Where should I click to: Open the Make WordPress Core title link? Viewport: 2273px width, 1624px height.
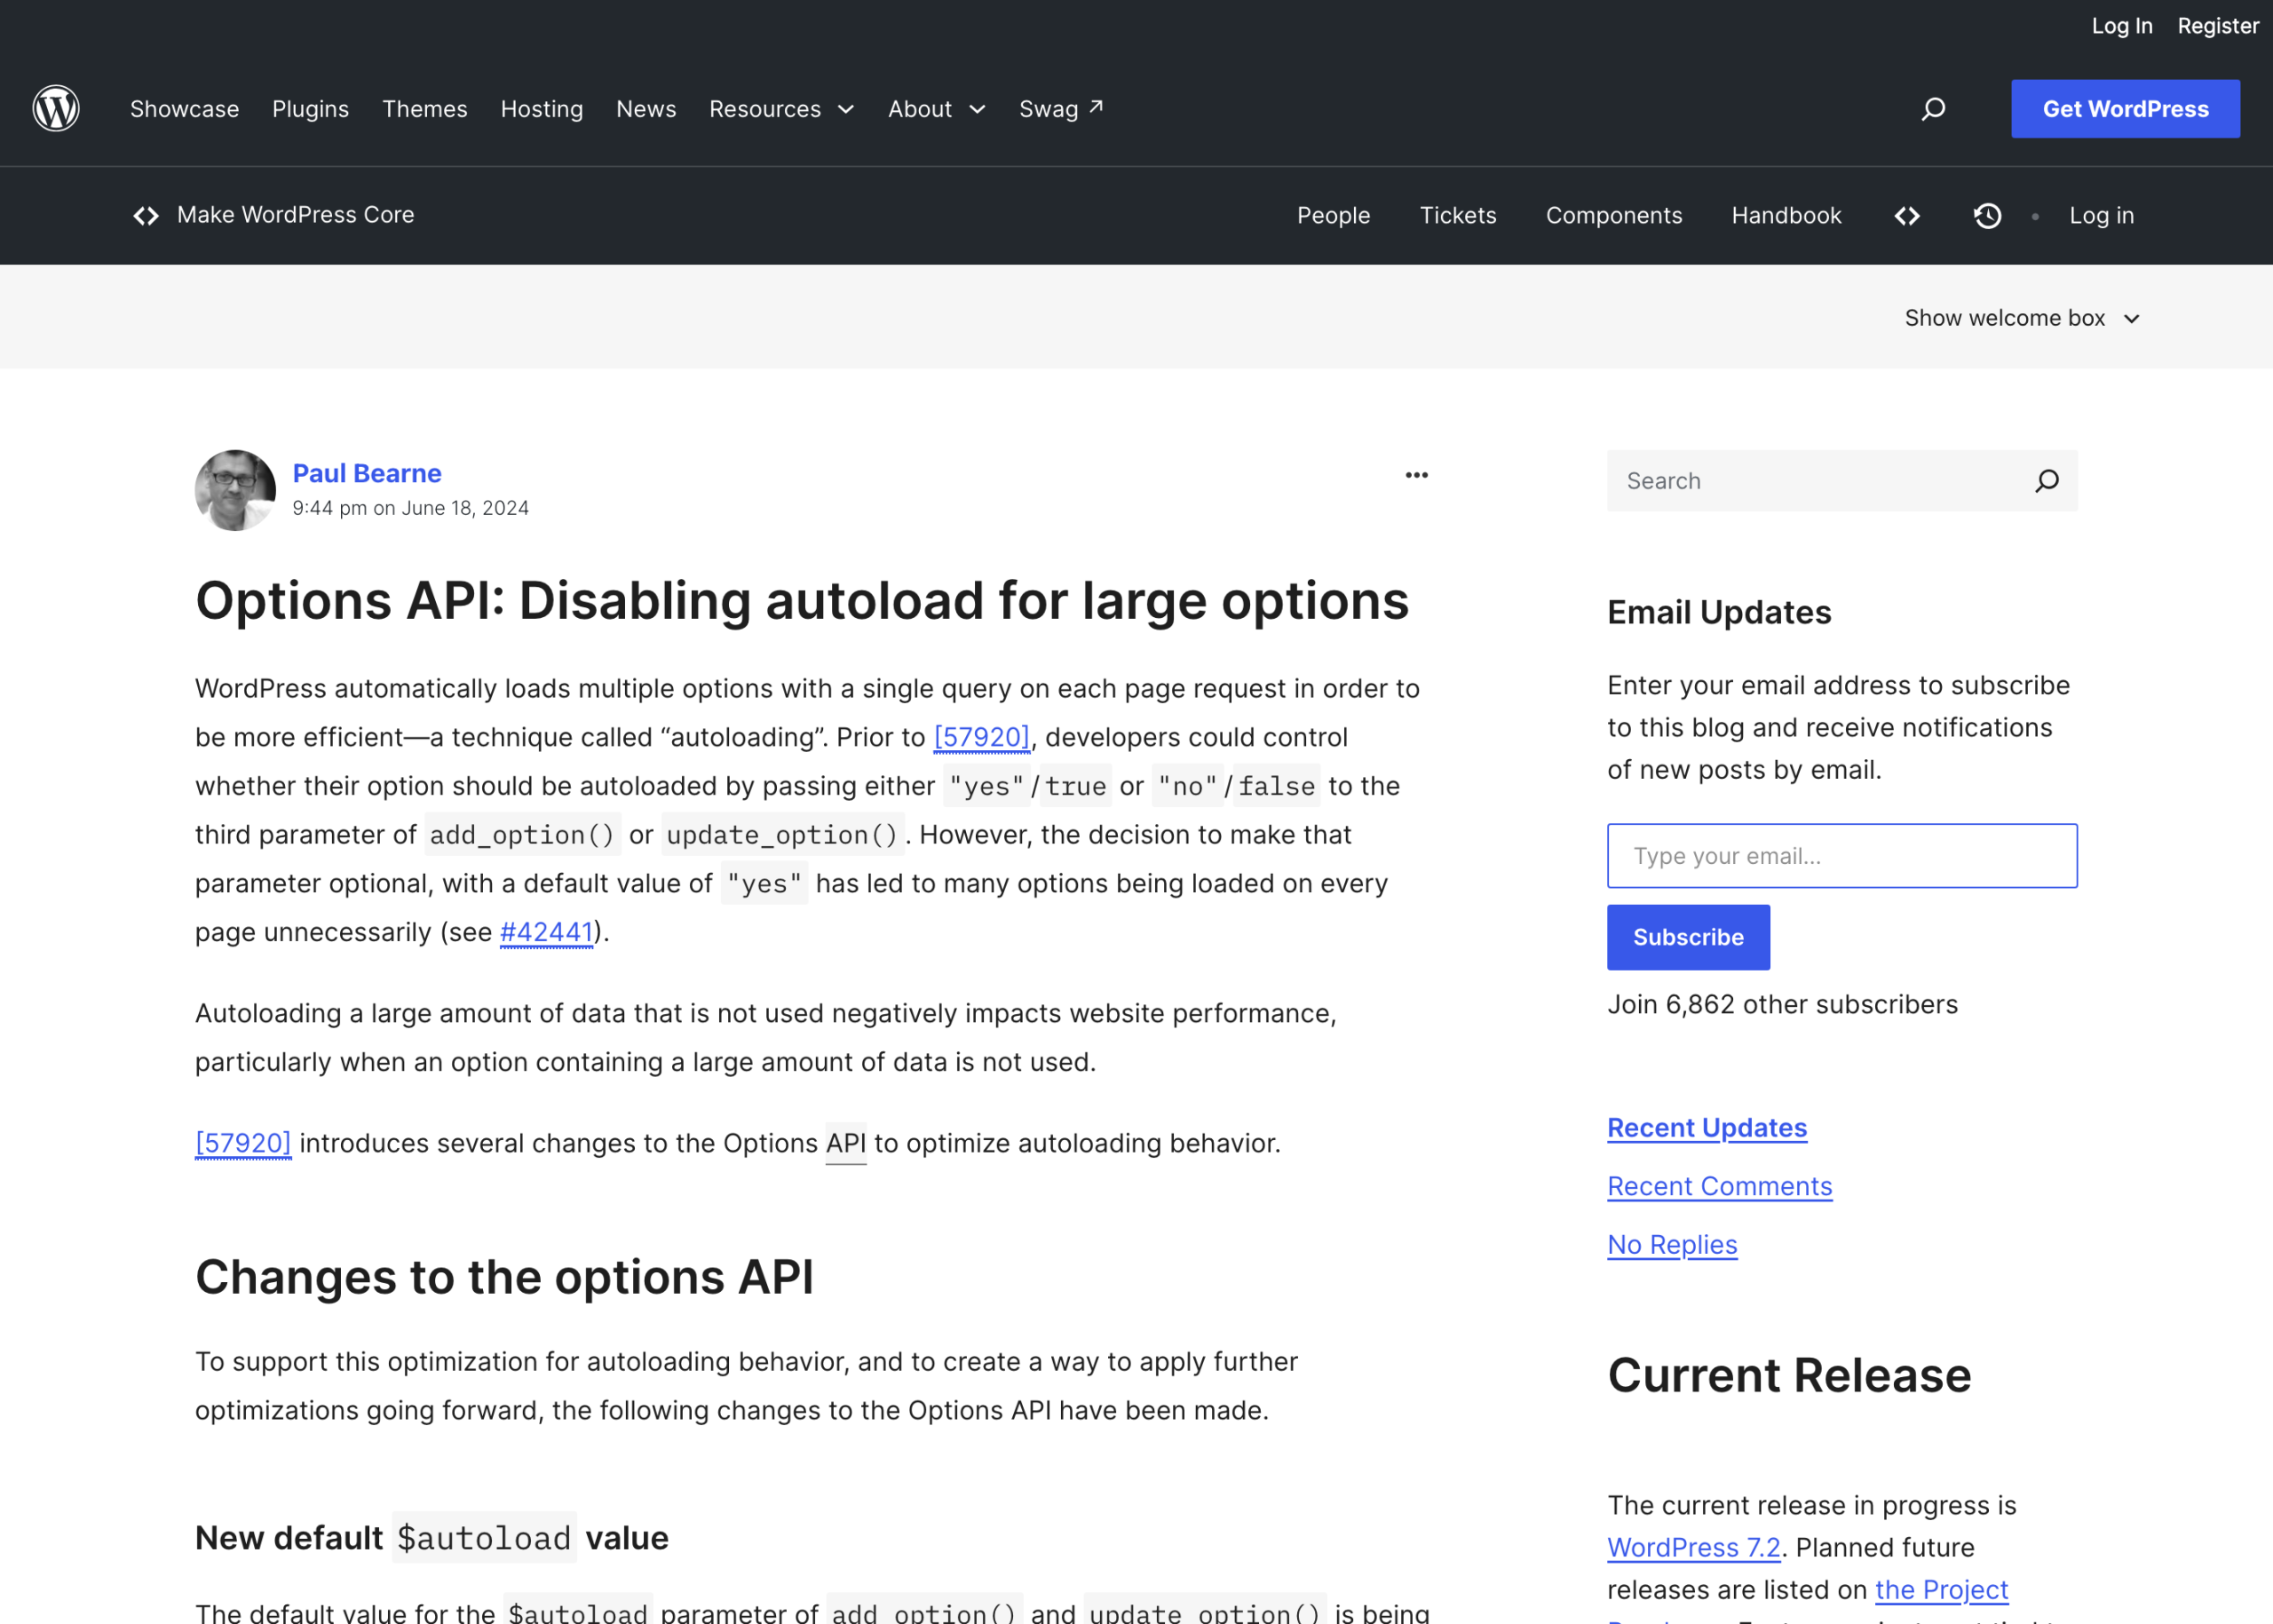coord(296,215)
